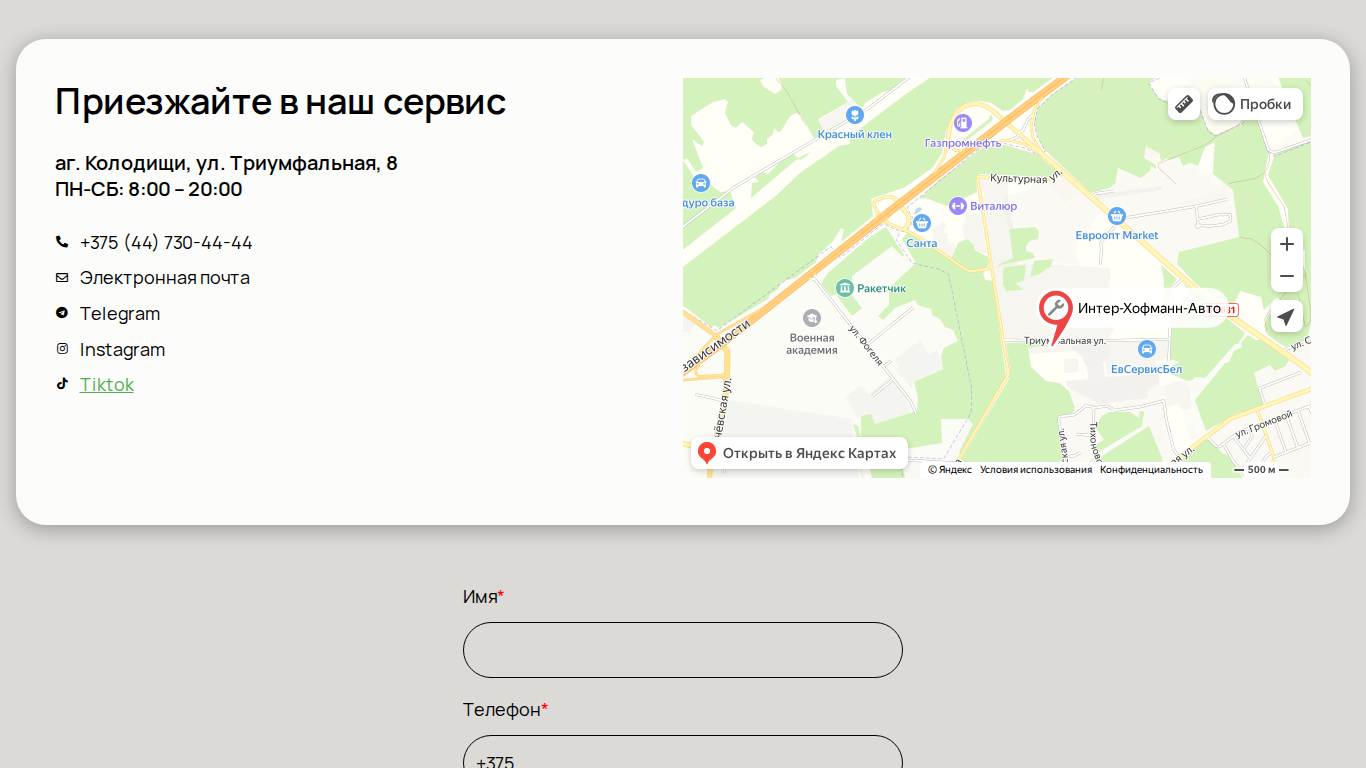Open the Конфиденциальность map link
Image resolution: width=1366 pixels, height=768 pixels.
coord(1151,470)
